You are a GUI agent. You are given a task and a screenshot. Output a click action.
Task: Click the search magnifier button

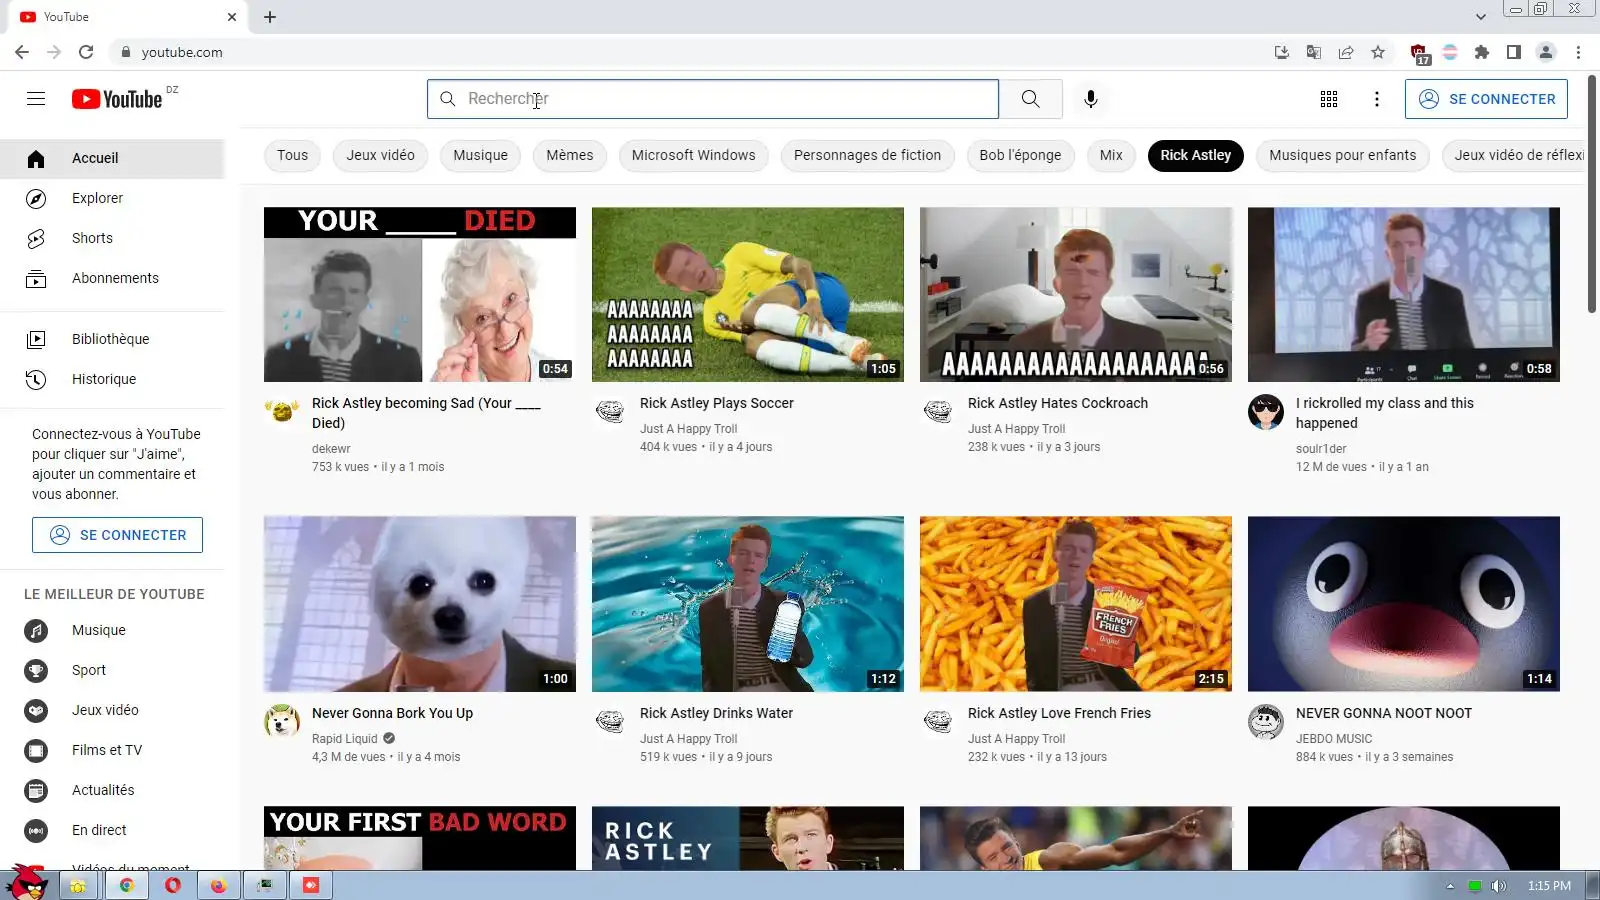[1030, 99]
